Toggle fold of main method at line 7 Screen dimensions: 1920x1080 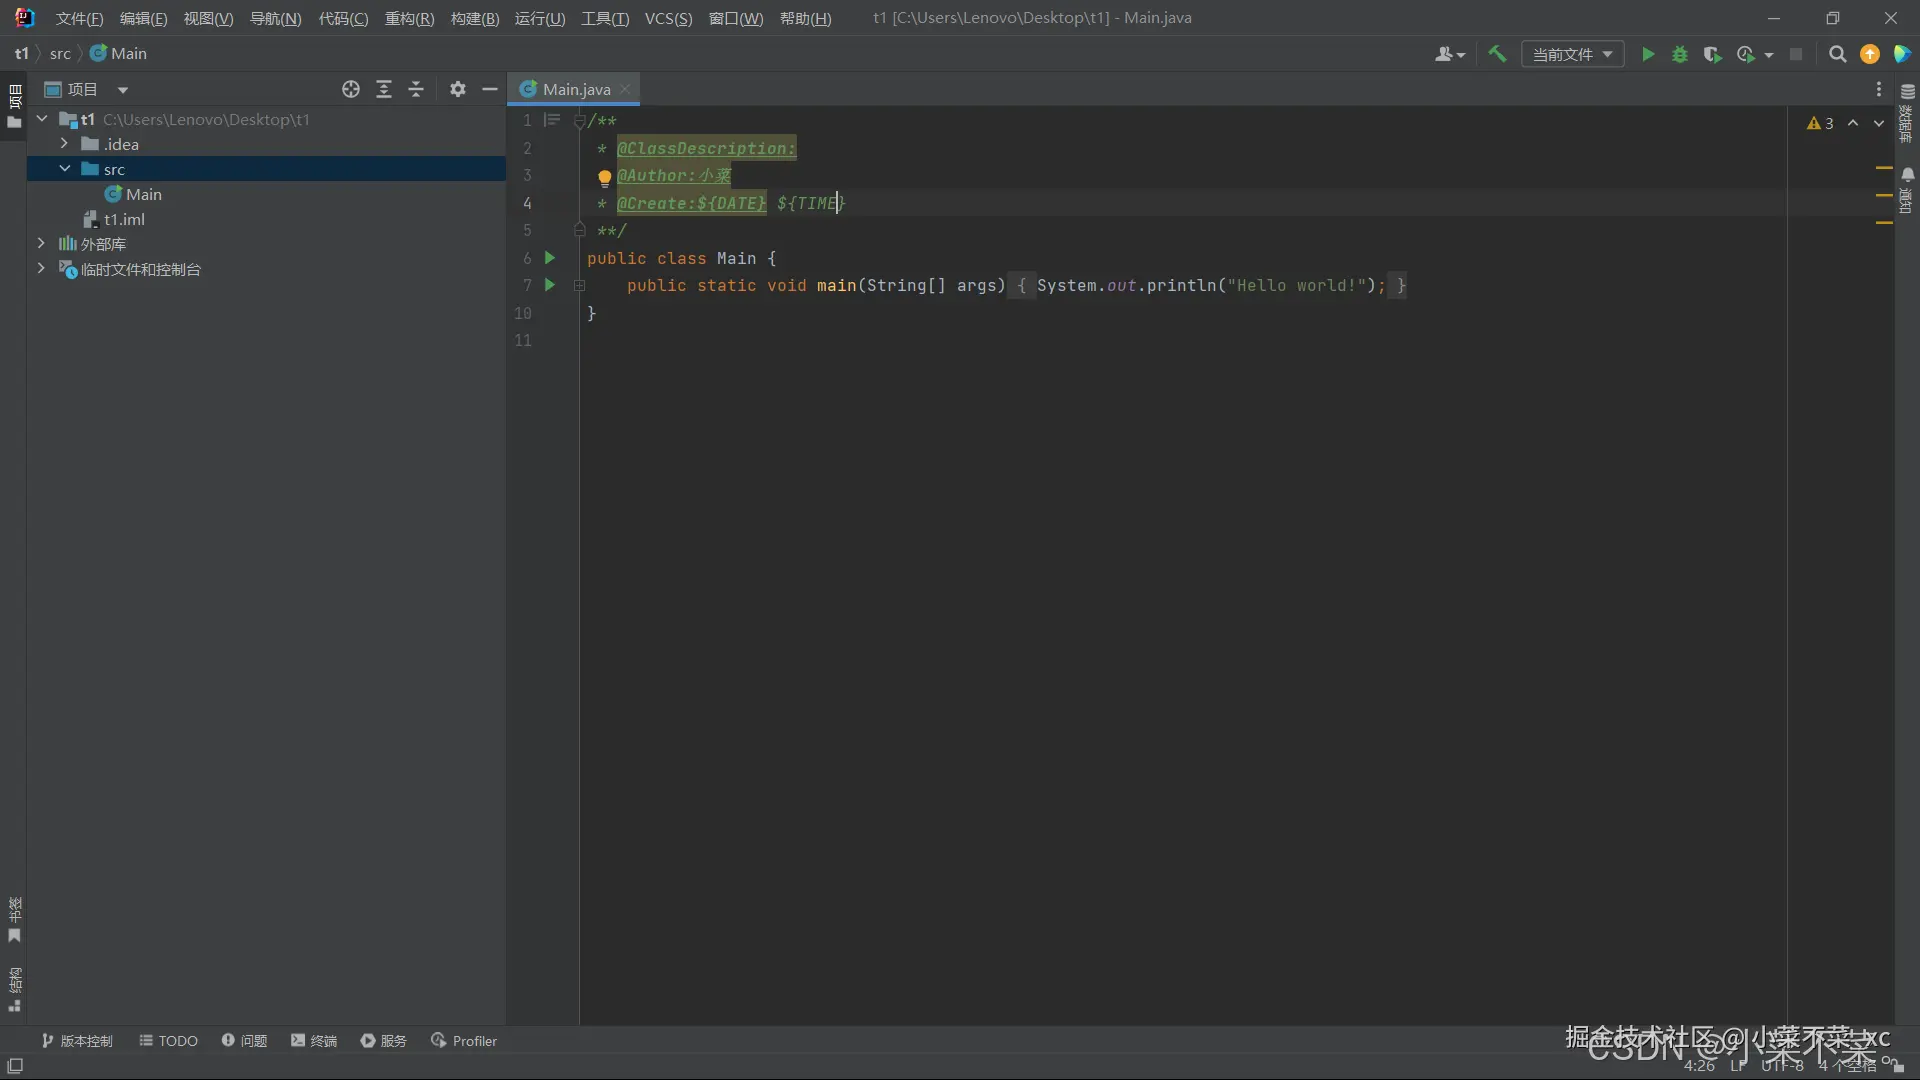coord(579,286)
